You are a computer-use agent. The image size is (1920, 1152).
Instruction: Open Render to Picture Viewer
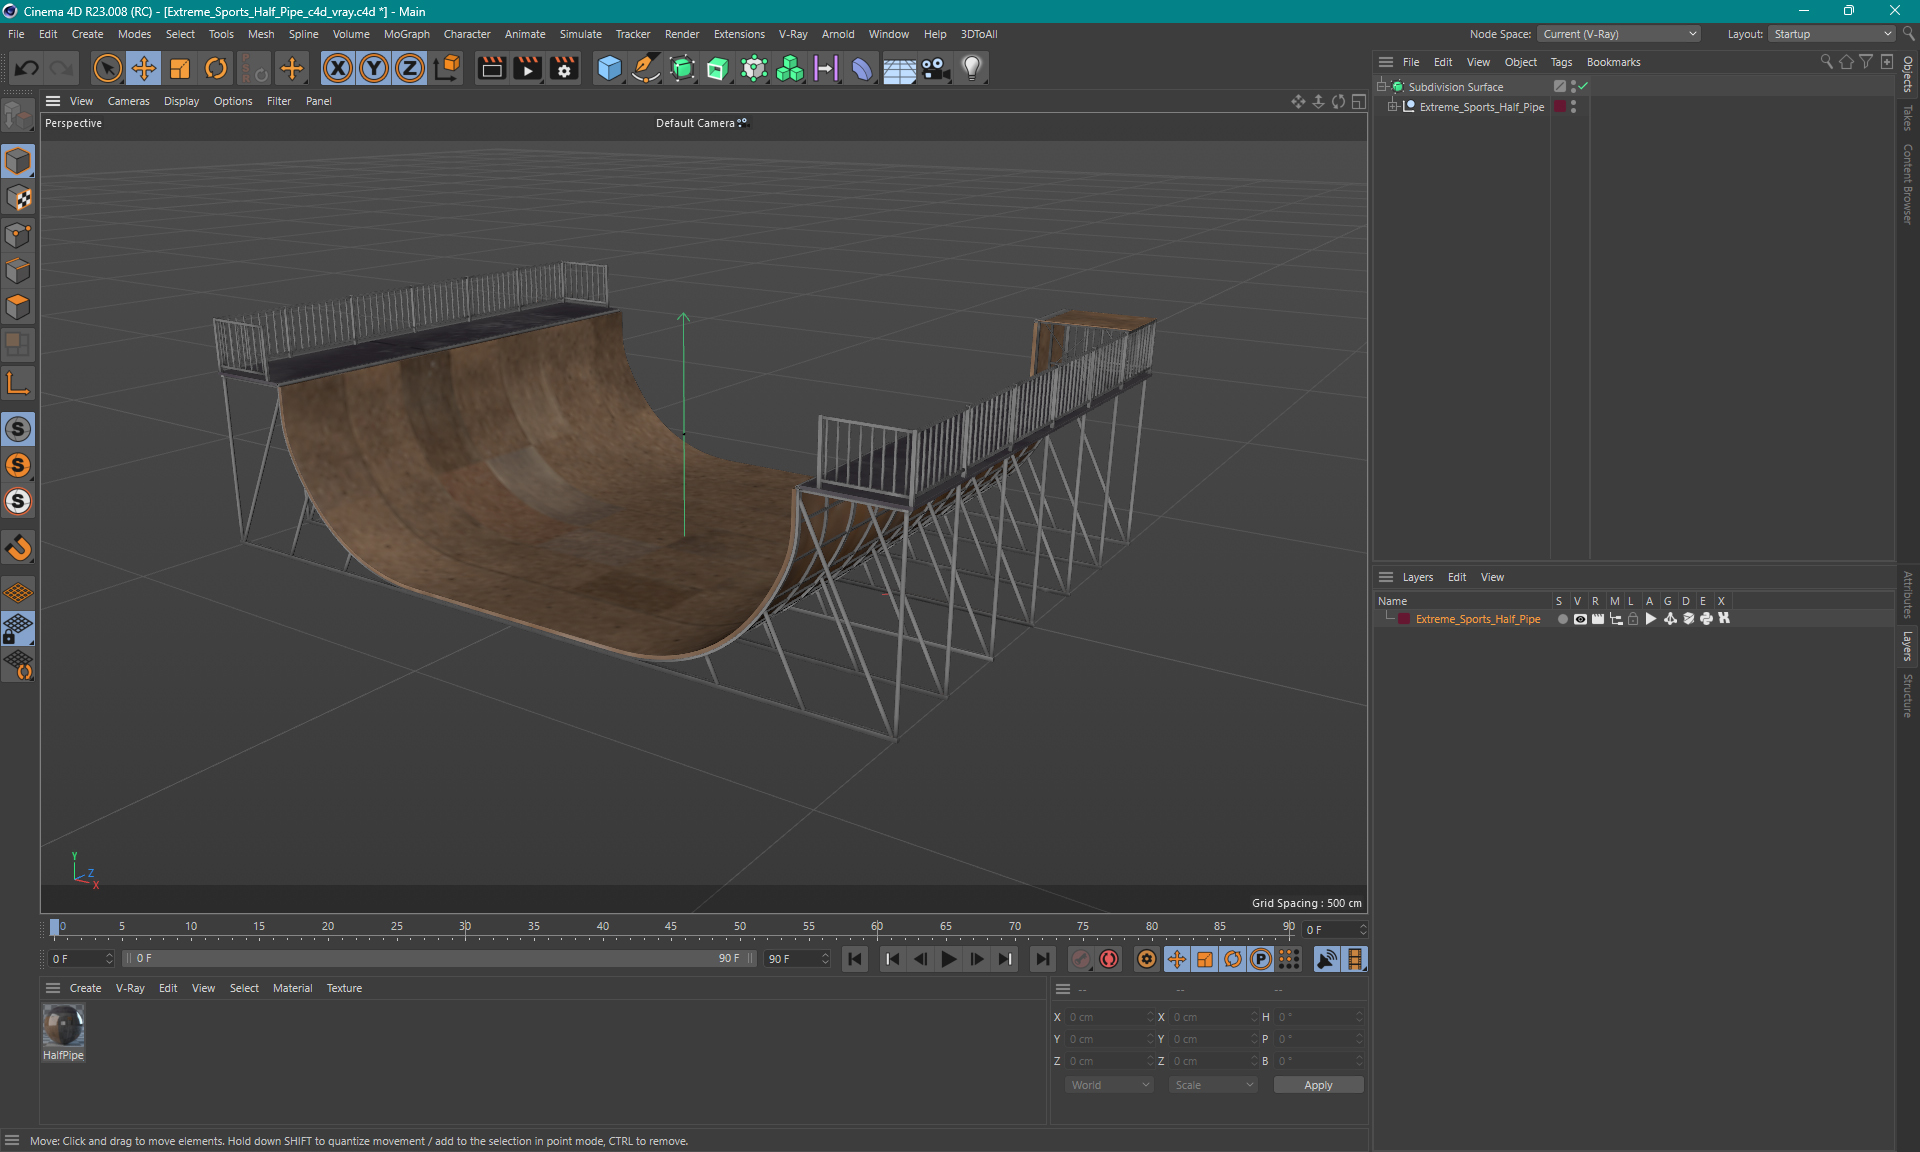[527, 68]
